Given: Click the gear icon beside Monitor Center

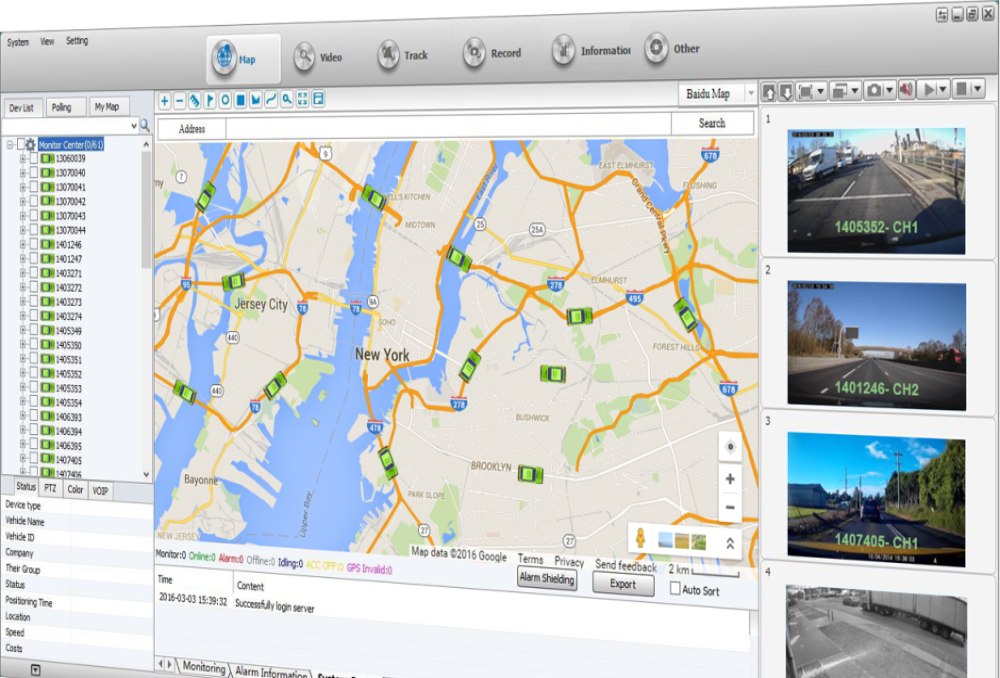Looking at the screenshot, I should point(31,145).
